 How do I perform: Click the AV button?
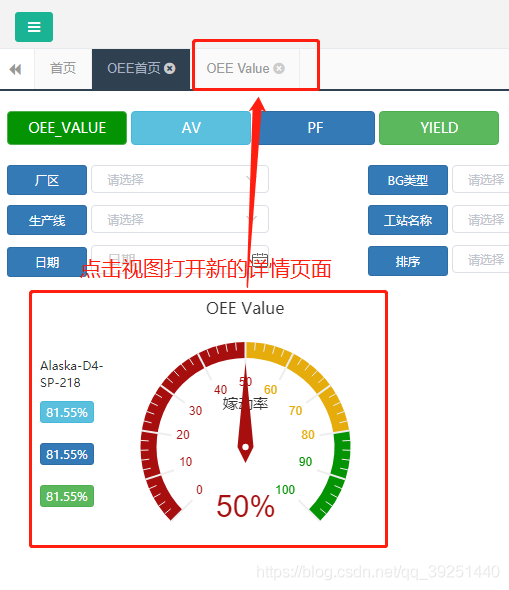click(x=191, y=128)
